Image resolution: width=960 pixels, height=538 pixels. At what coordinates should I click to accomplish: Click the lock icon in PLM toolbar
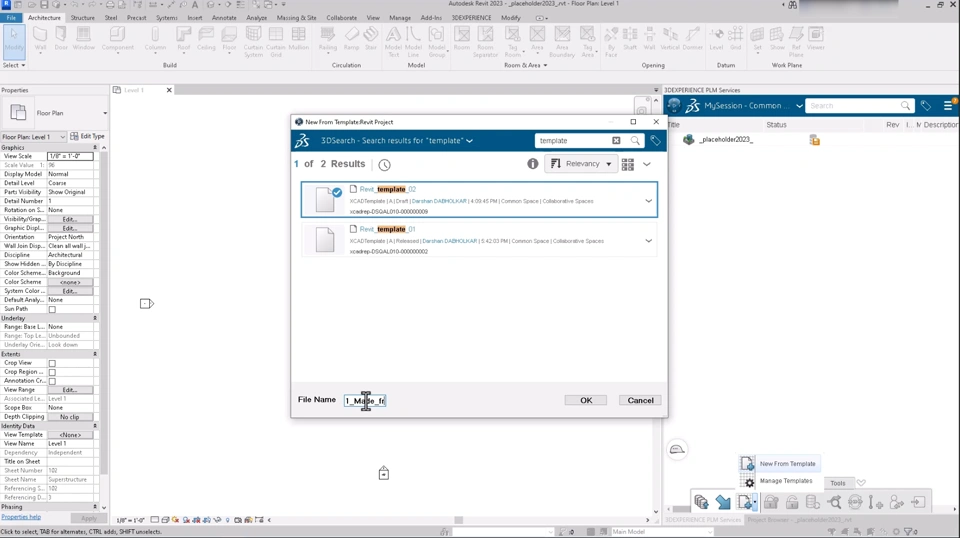(771, 502)
